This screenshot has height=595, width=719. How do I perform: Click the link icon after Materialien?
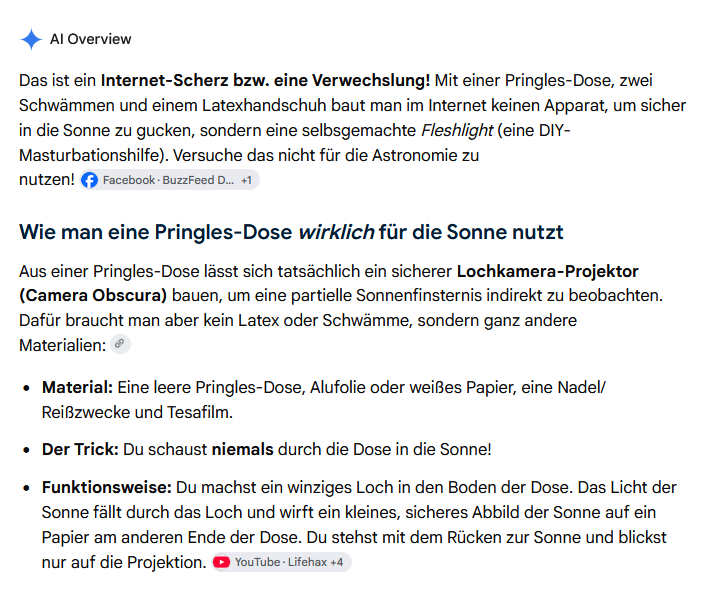click(120, 344)
